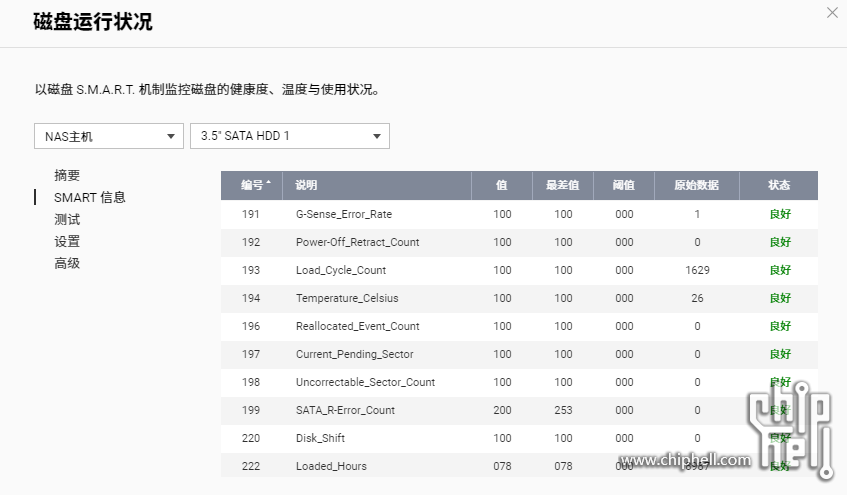Click the 最差值 column header
The height and width of the screenshot is (495, 847).
(x=562, y=185)
